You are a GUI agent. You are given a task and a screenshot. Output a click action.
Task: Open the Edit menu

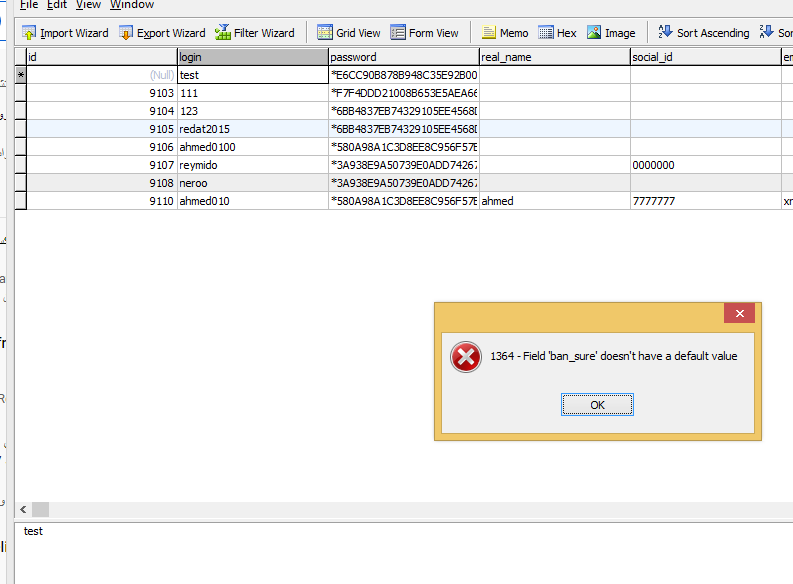click(57, 5)
